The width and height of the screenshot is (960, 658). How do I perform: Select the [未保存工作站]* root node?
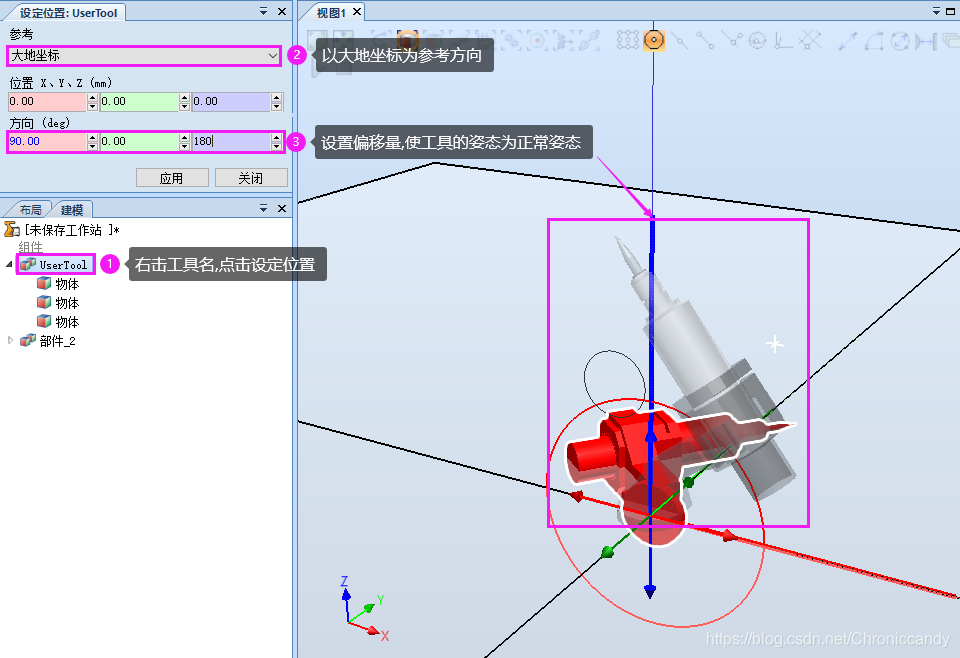[x=72, y=230]
